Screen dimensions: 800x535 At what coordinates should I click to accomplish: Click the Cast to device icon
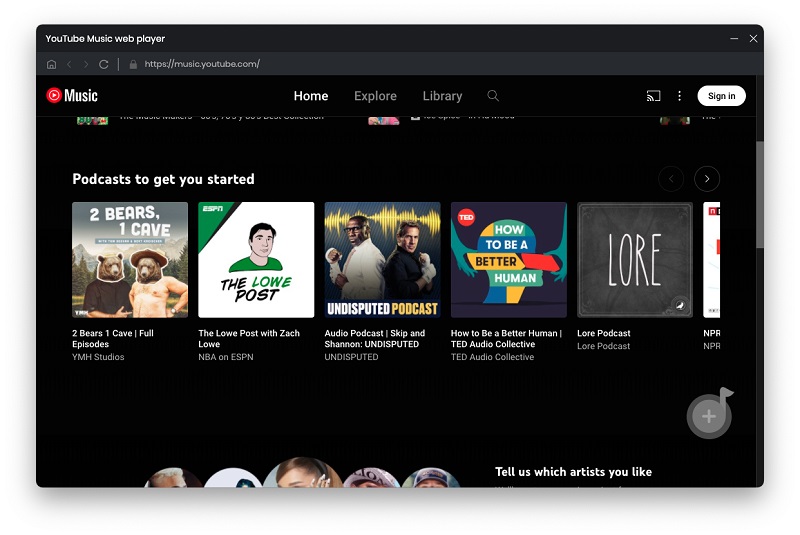coord(653,96)
